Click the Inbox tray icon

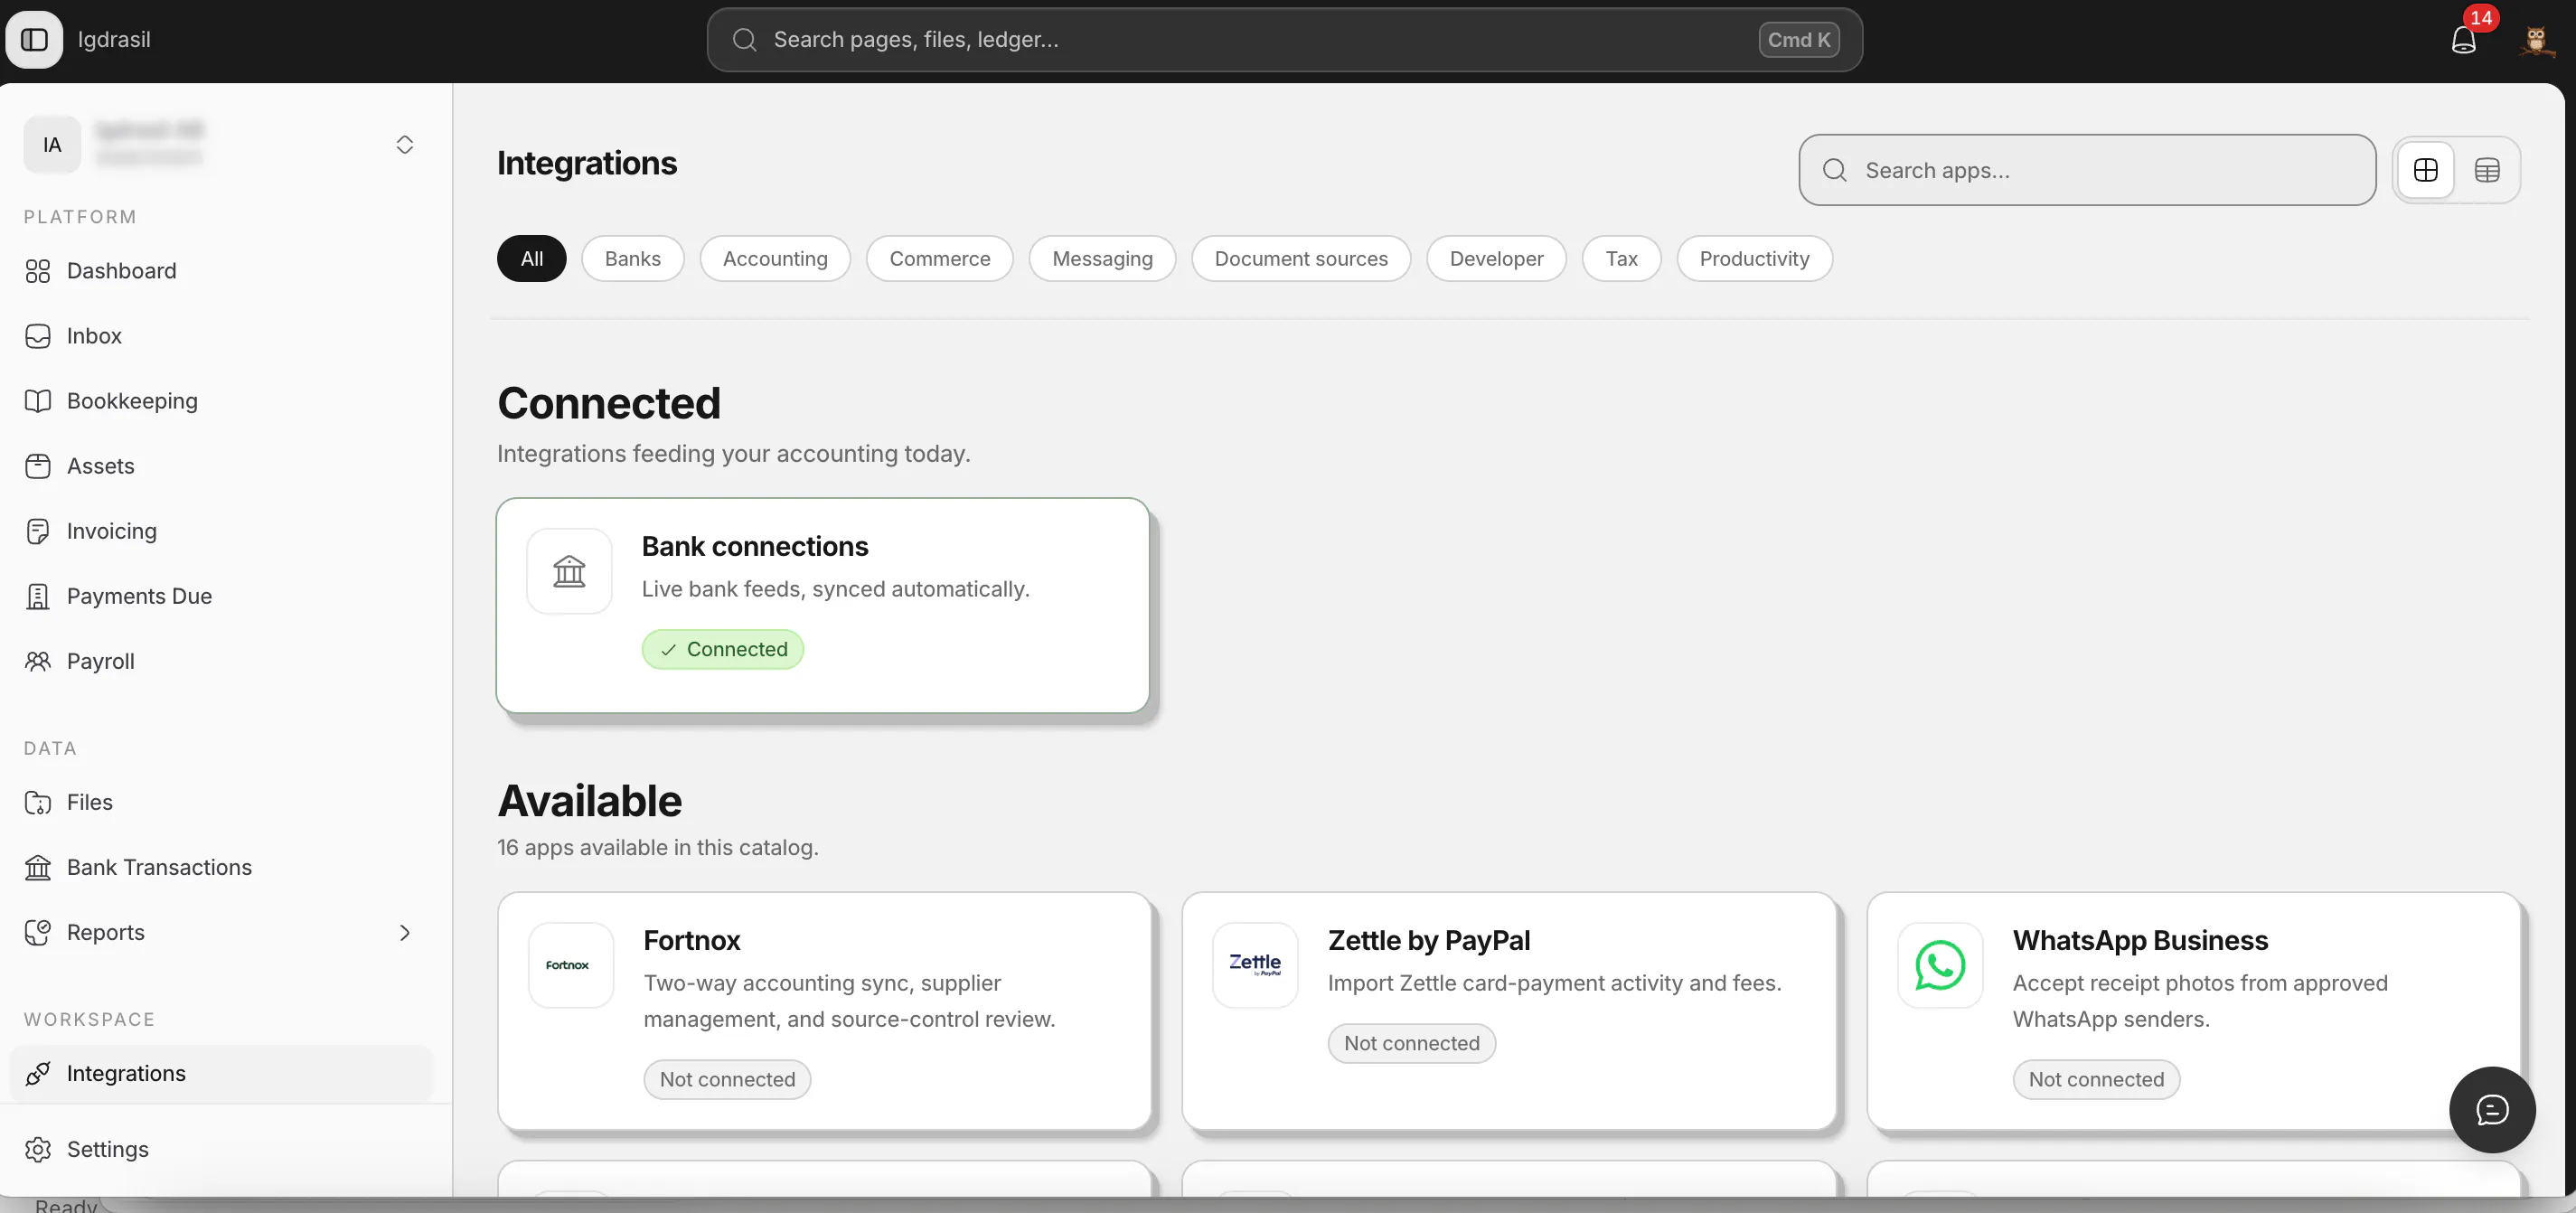[38, 336]
